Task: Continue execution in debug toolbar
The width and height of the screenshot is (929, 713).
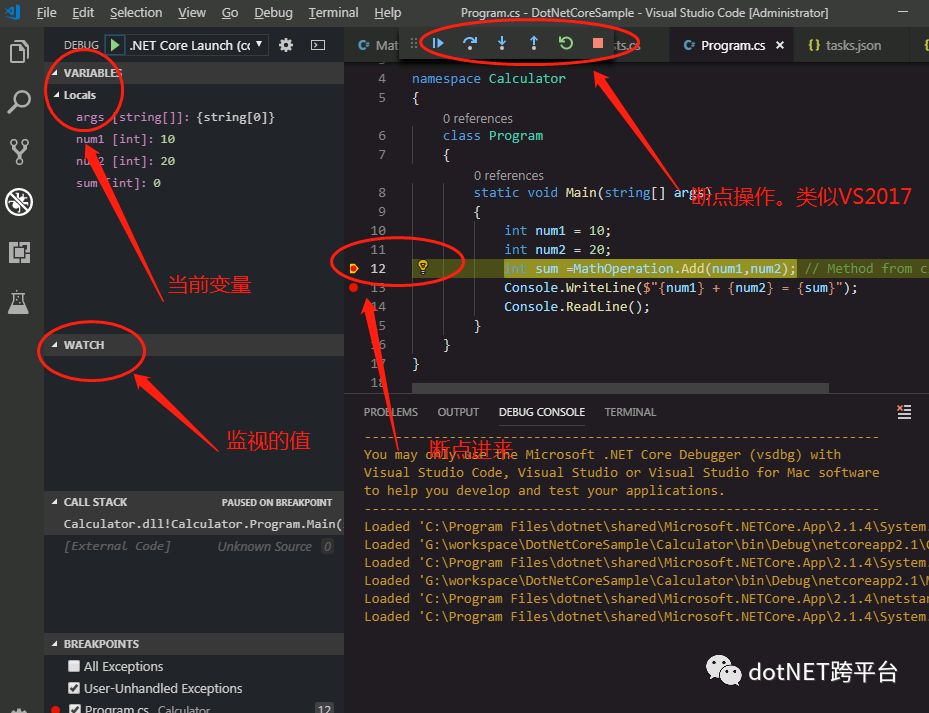Action: point(438,43)
